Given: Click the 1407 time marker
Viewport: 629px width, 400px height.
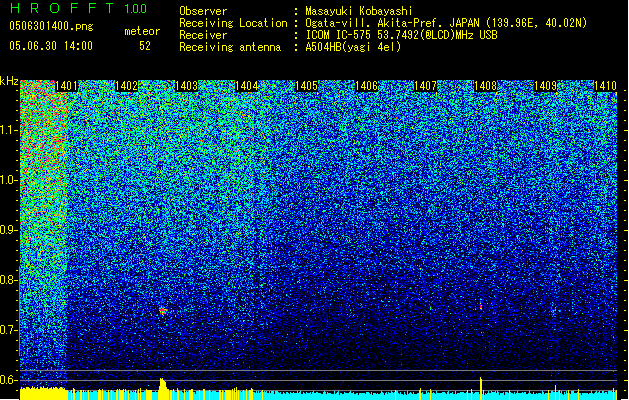Looking at the screenshot, I should click(425, 86).
